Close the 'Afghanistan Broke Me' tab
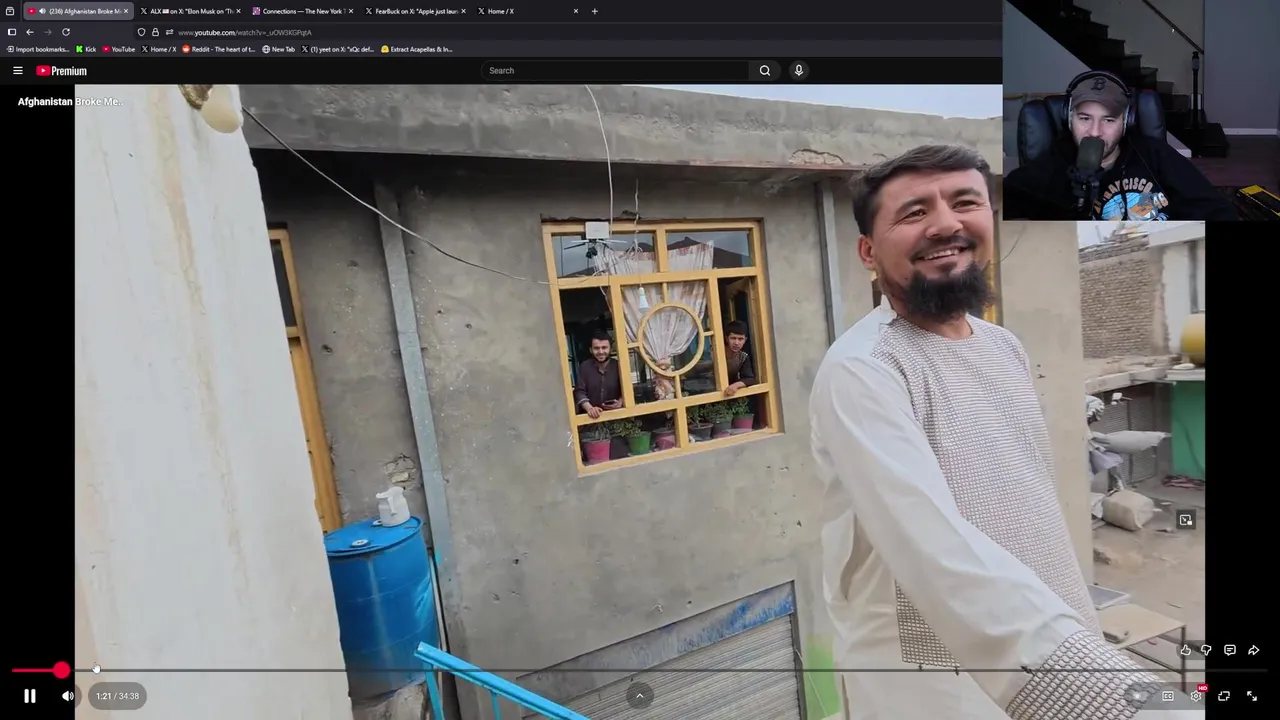 pyautogui.click(x=126, y=11)
